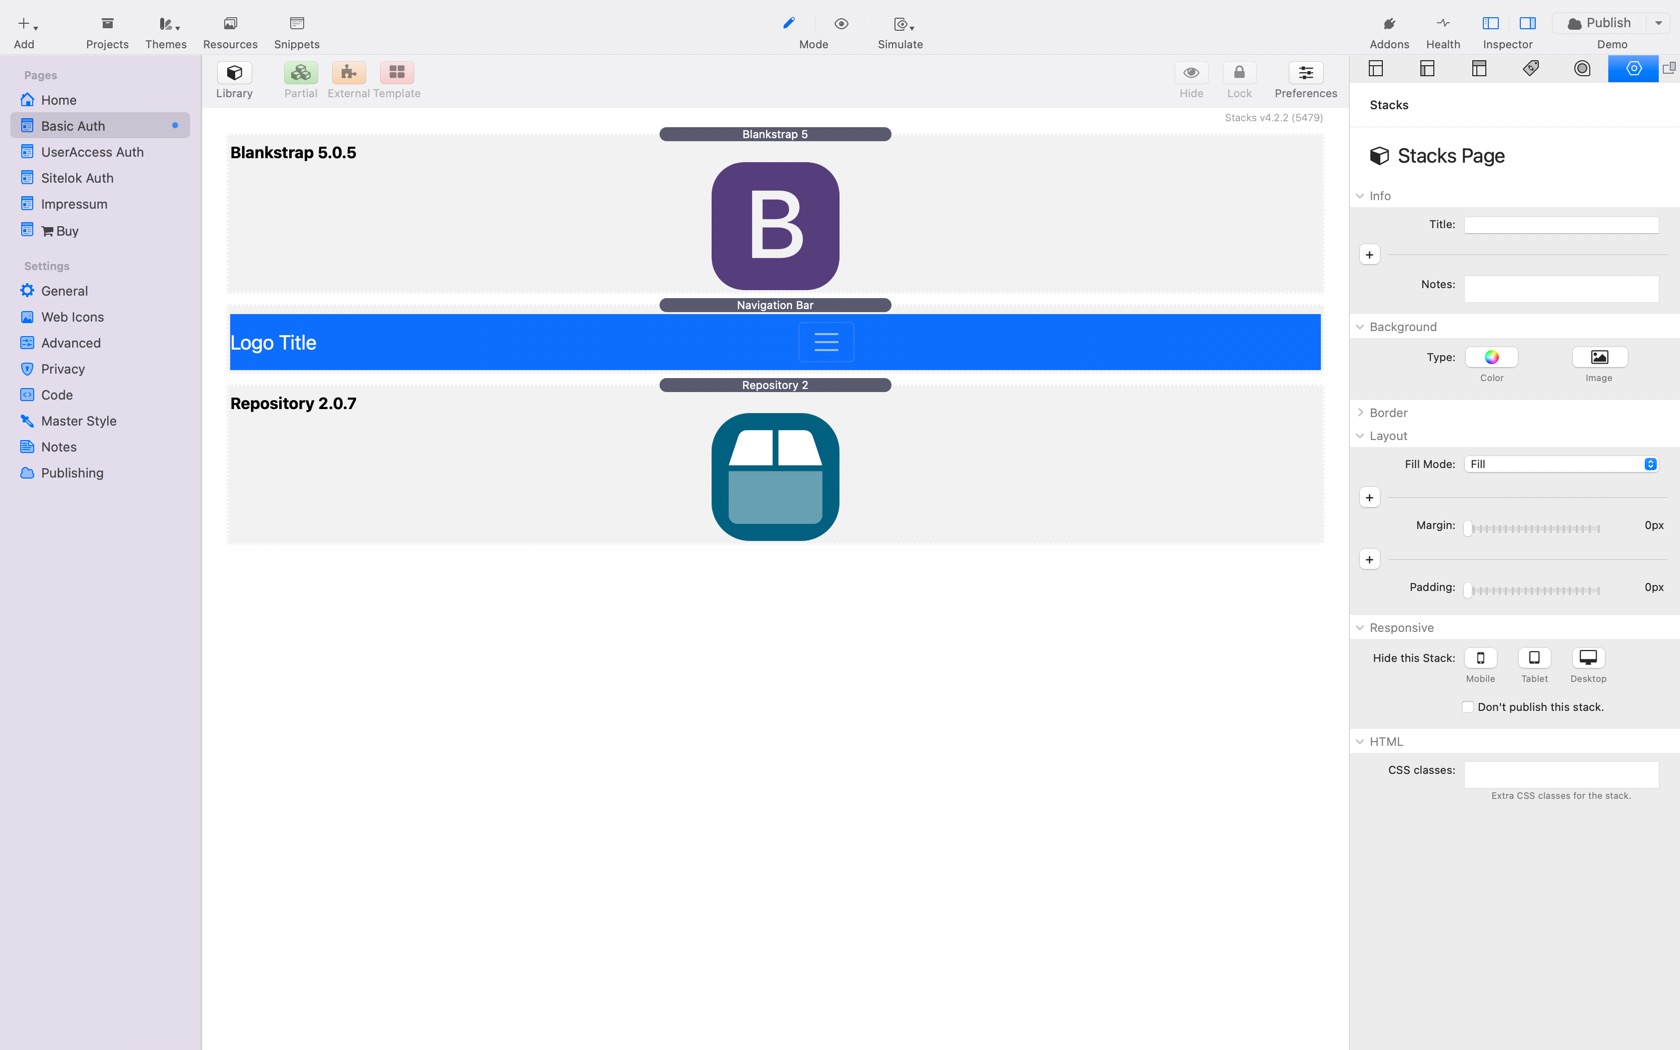Viewport: 1680px width, 1050px height.
Task: Click the External Template button
Action: point(348,73)
